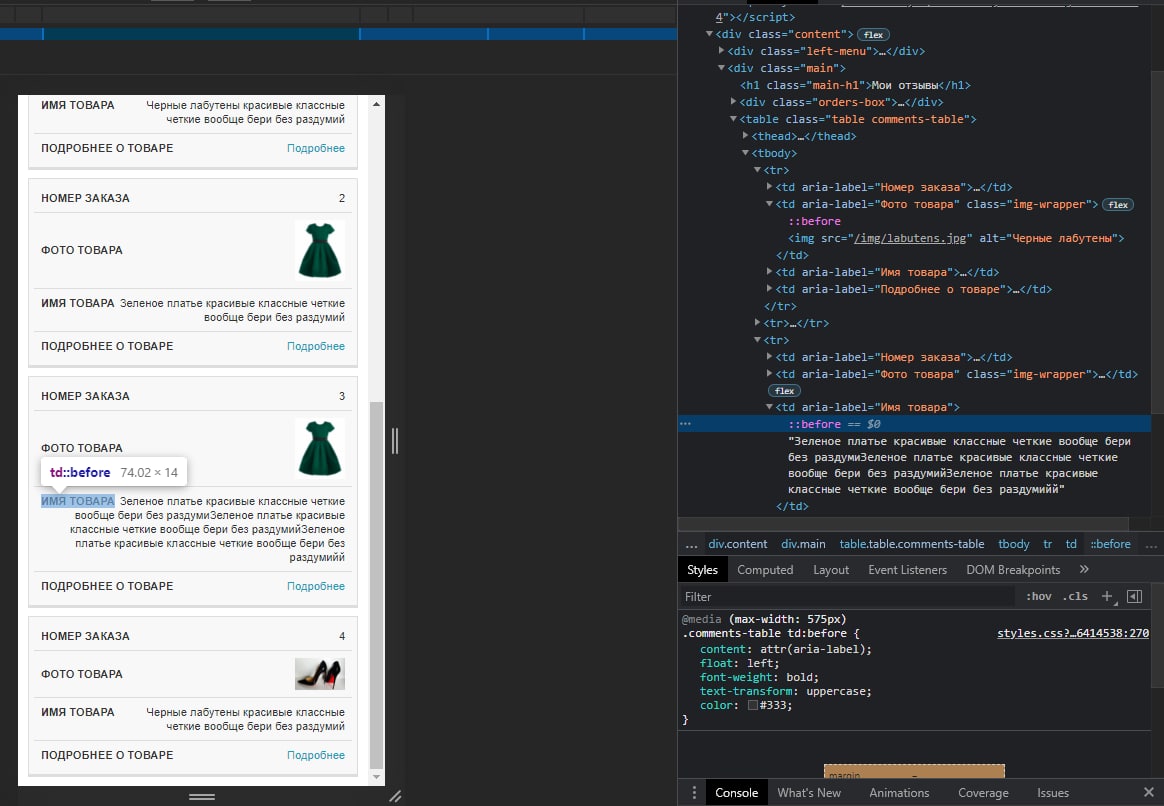This screenshot has height=806, width=1164.
Task: Open the #333 color swatch picker
Action: [753, 705]
